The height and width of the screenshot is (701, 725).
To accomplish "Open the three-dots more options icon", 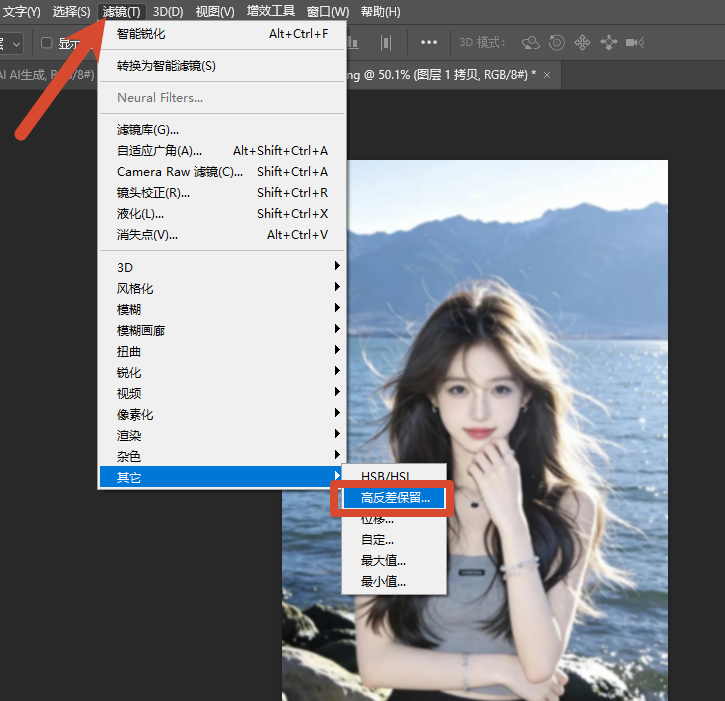I will pyautogui.click(x=429, y=43).
